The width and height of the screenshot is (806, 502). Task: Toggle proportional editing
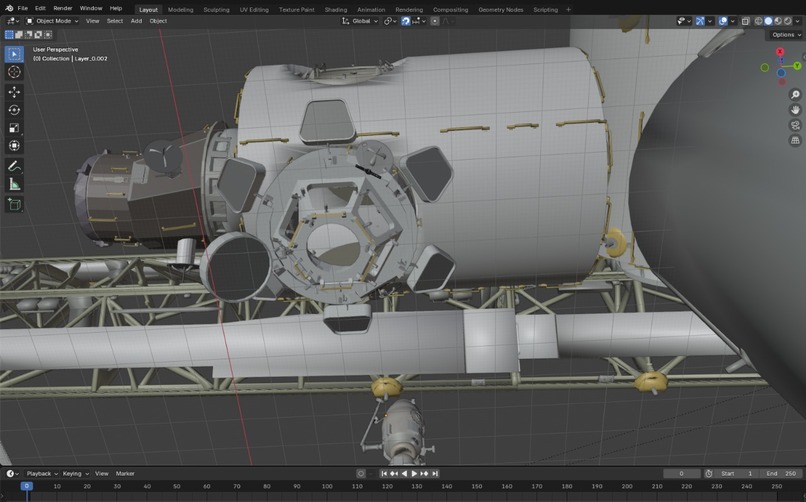pyautogui.click(x=435, y=21)
